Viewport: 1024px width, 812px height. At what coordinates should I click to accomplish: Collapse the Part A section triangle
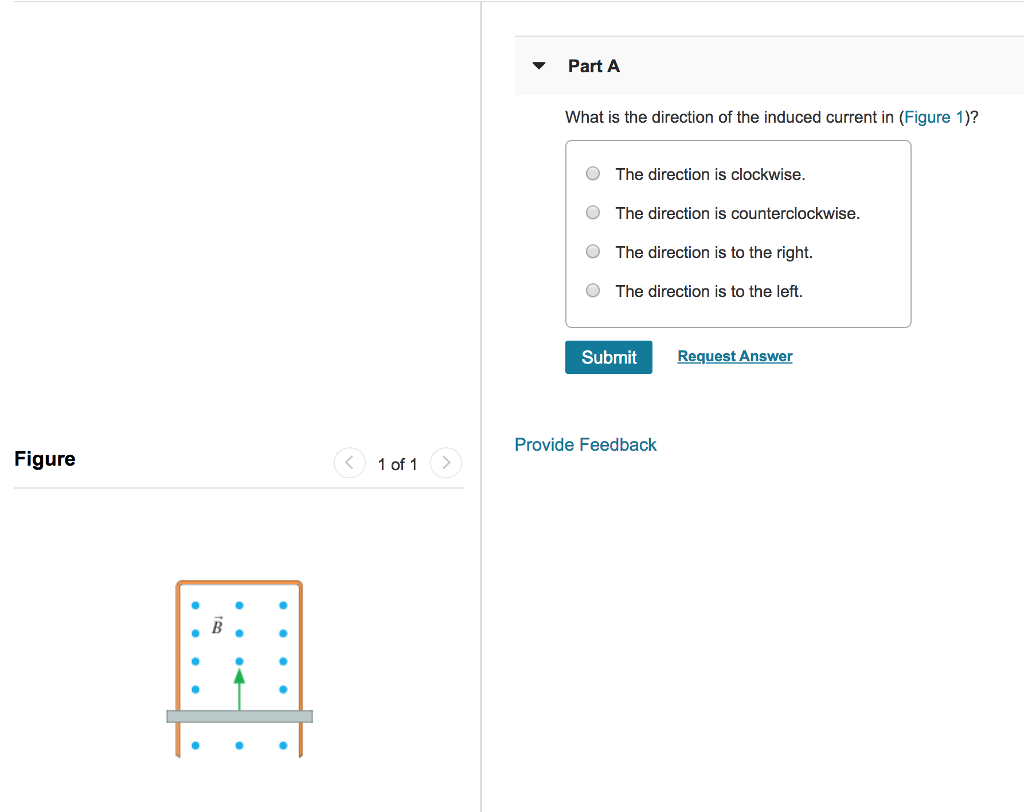539,65
